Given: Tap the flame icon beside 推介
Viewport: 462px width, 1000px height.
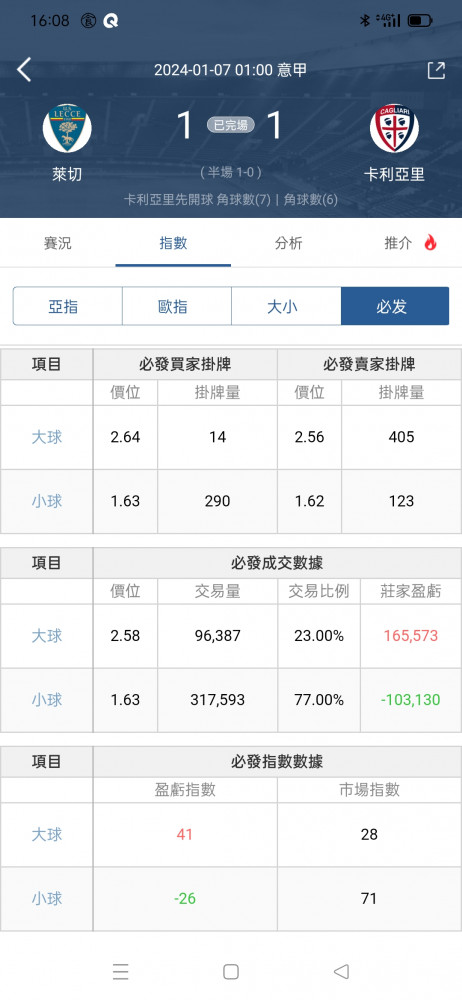Looking at the screenshot, I should coord(431,243).
